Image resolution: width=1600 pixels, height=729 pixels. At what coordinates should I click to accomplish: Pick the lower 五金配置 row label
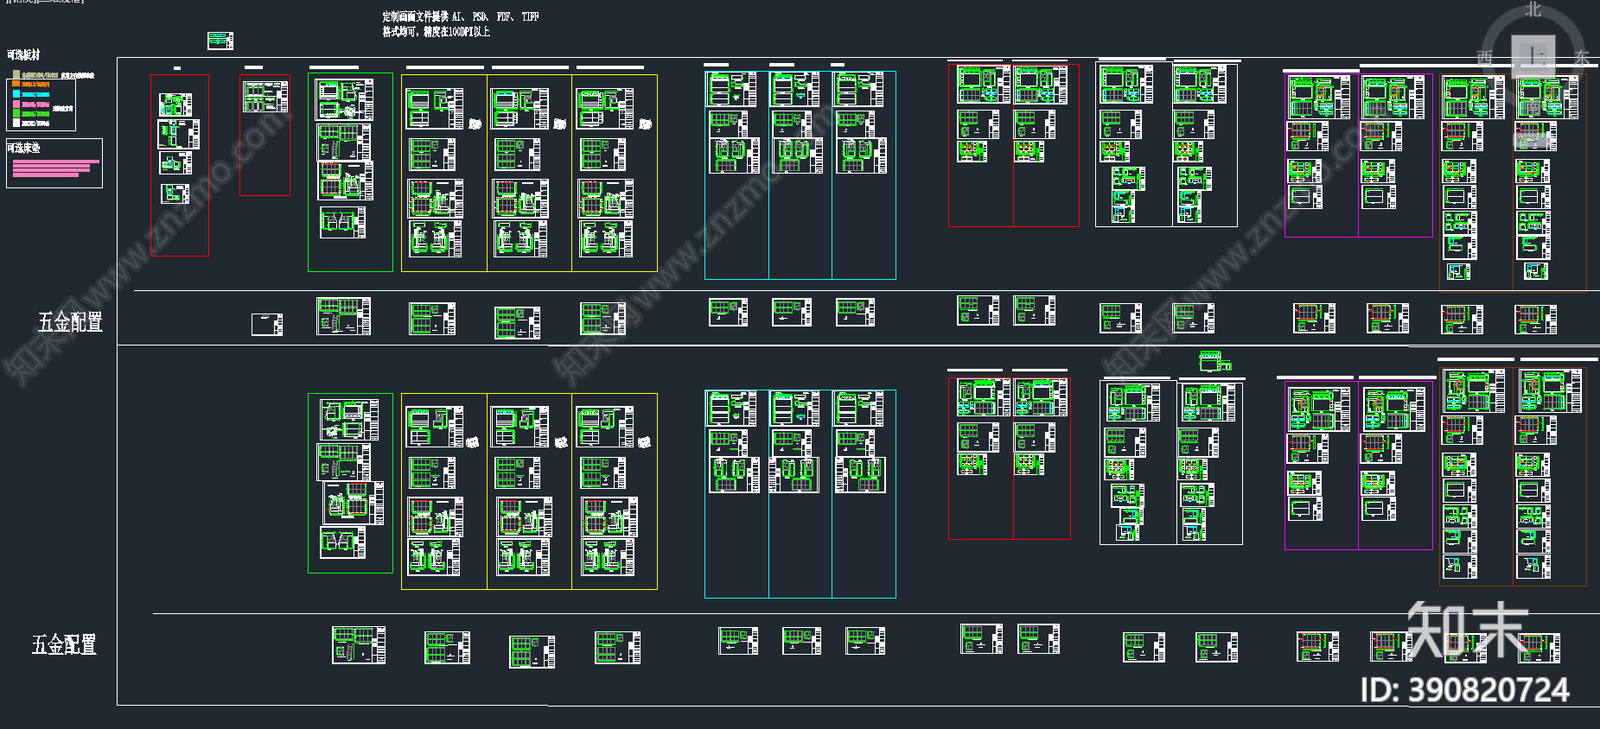(64, 645)
